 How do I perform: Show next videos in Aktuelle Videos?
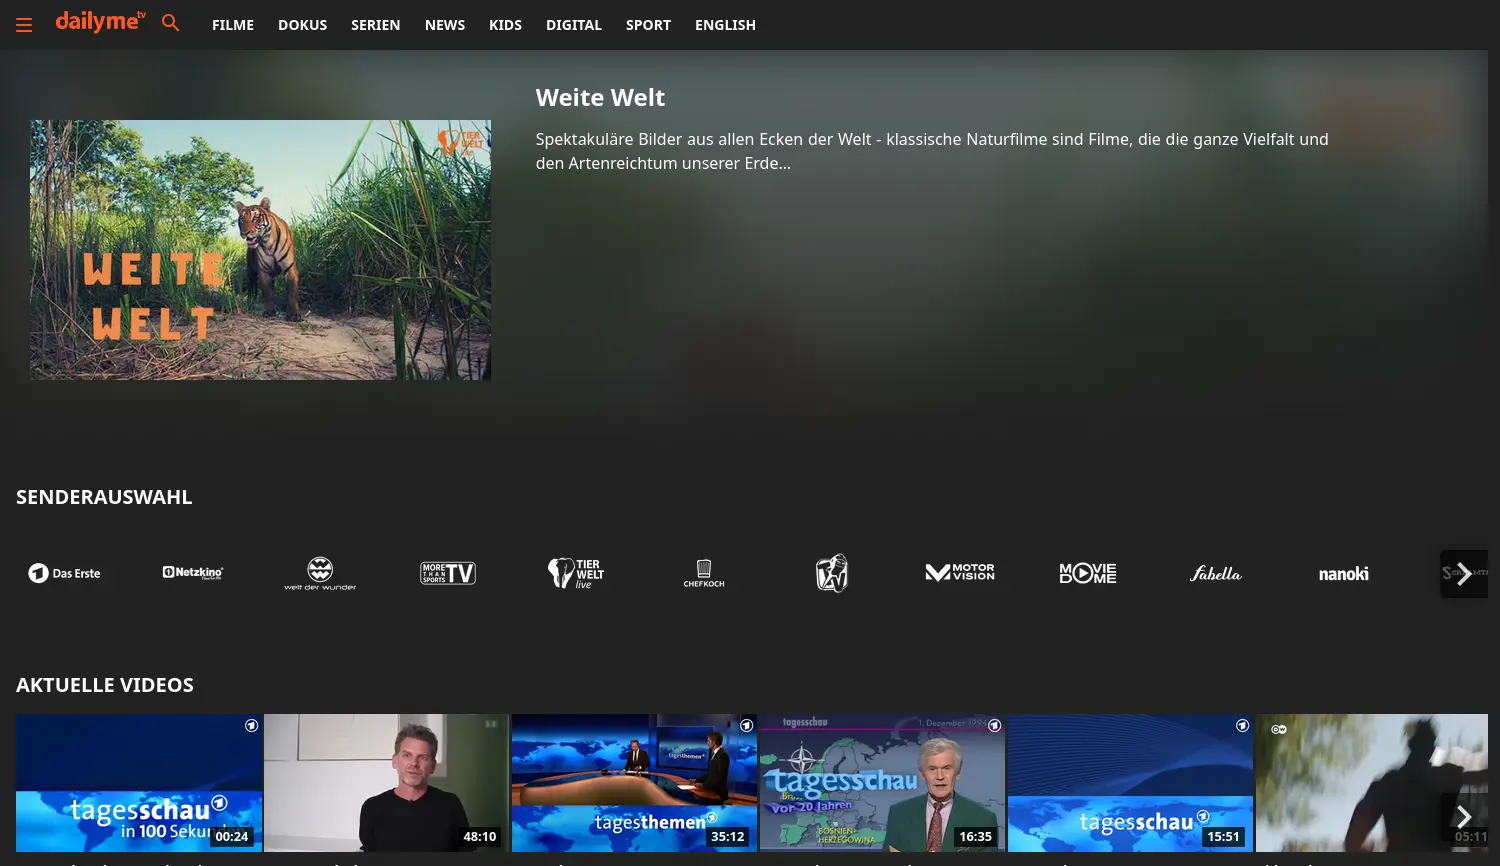(x=1463, y=817)
